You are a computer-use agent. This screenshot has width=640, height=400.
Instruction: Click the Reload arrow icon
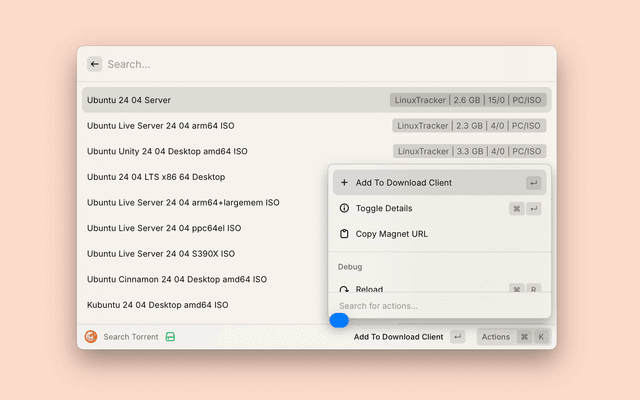344,288
